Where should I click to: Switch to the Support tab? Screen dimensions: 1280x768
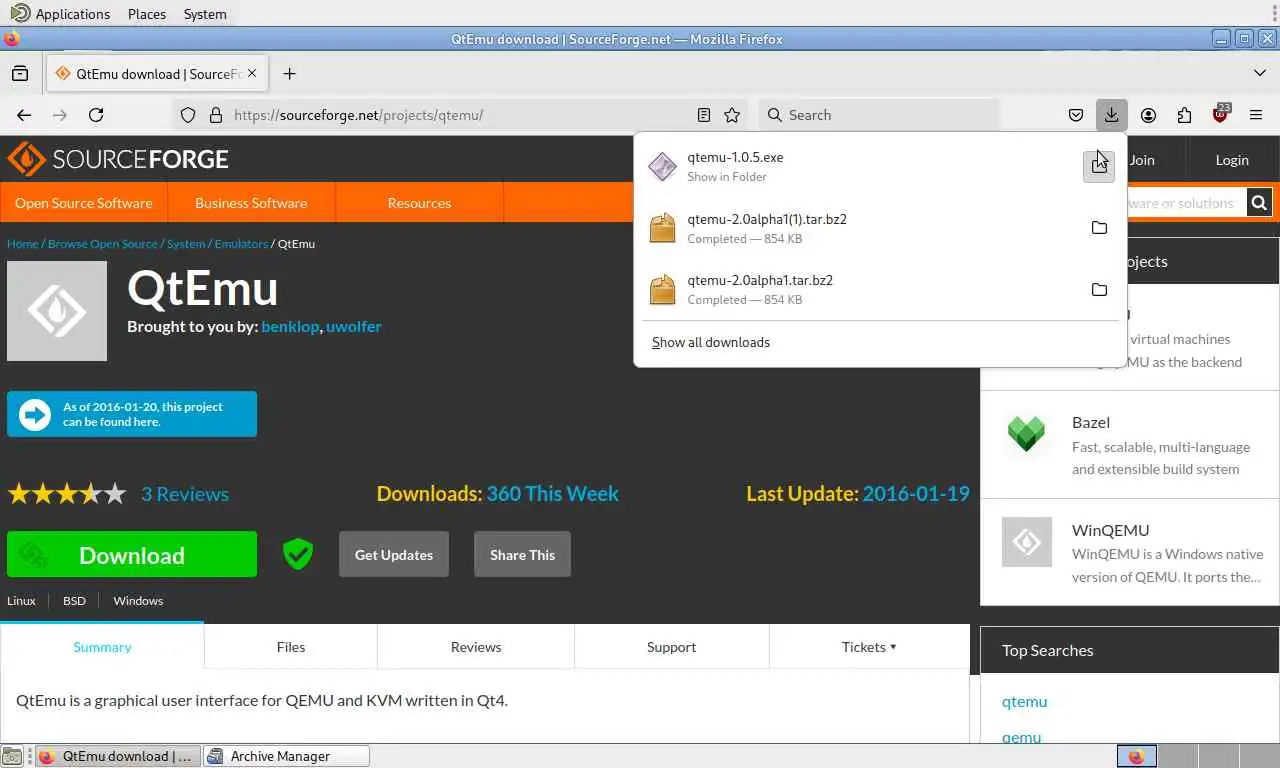coord(671,647)
